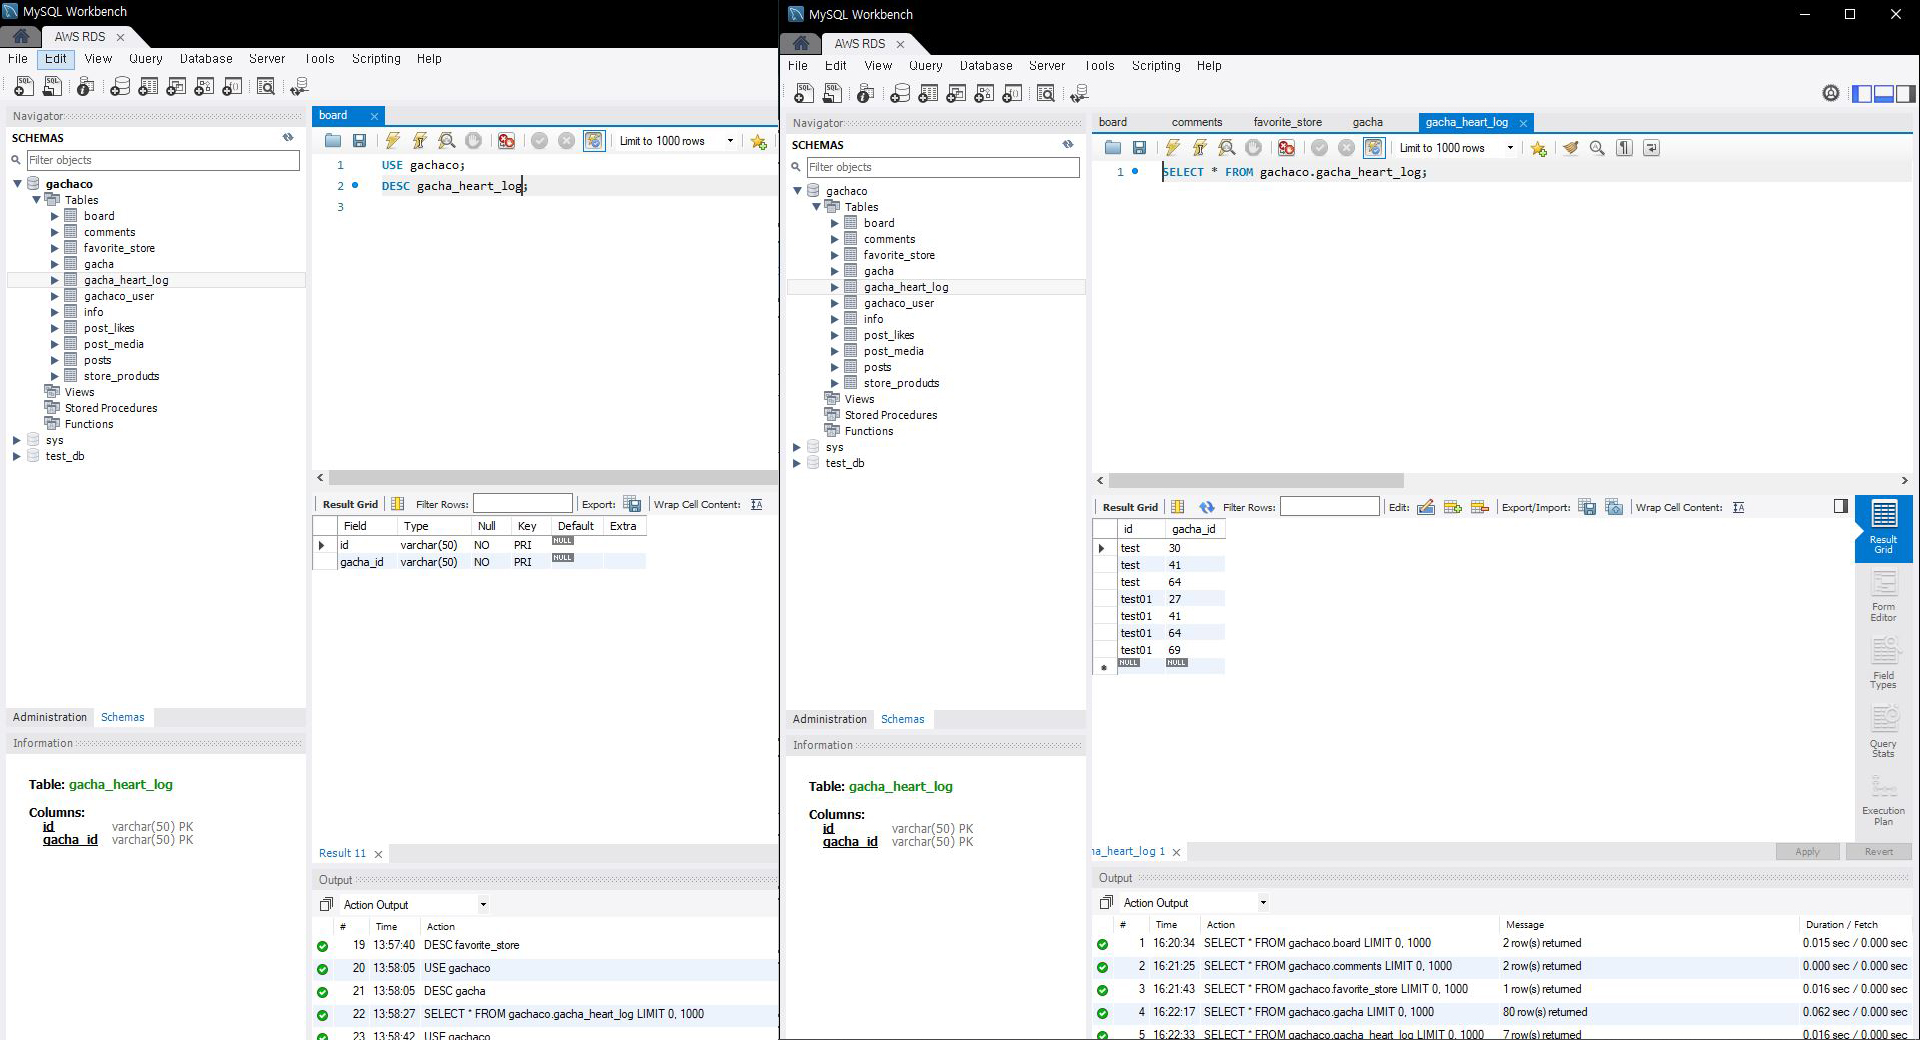The height and width of the screenshot is (1040, 1920).
Task: Click the Filter objects field in the right navigator
Action: pyautogui.click(x=943, y=167)
